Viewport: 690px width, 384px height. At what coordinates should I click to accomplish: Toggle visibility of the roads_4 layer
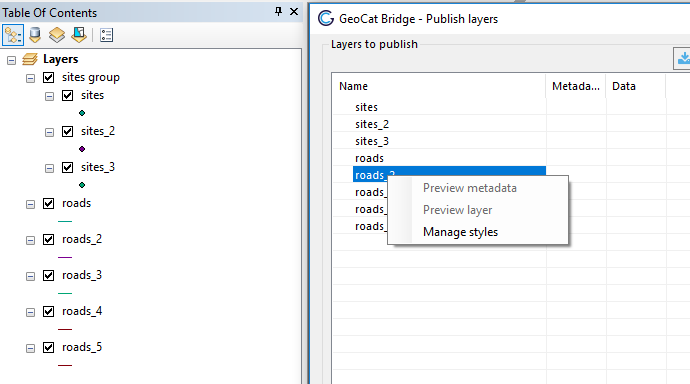tap(48, 311)
